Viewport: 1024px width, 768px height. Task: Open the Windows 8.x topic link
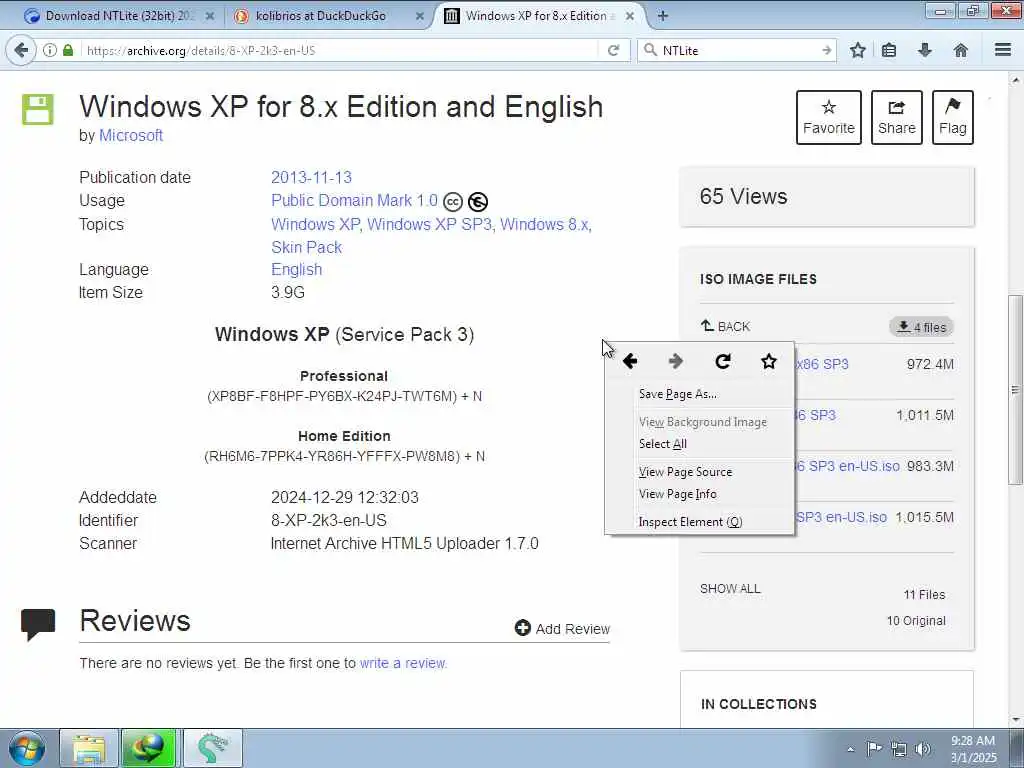(x=544, y=224)
